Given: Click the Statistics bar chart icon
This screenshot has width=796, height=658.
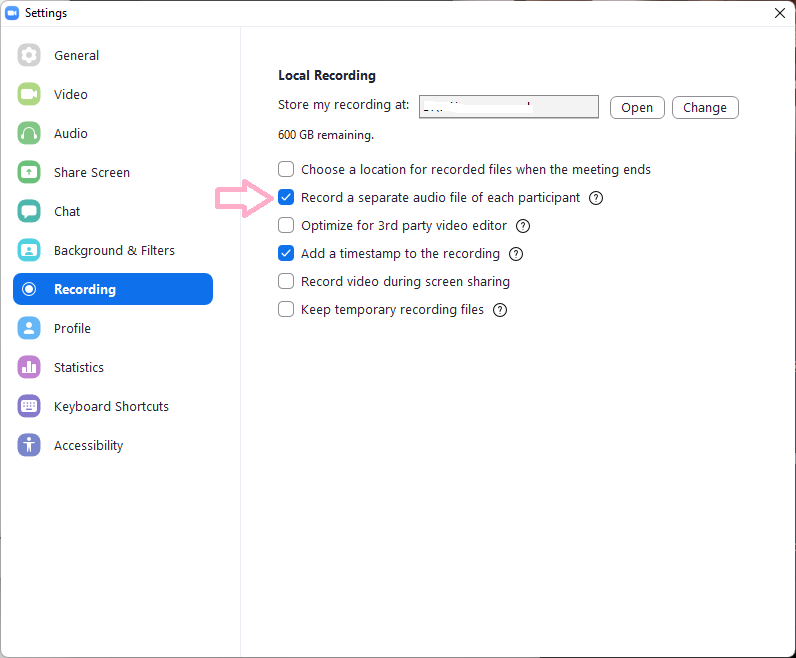Looking at the screenshot, I should pos(29,368).
